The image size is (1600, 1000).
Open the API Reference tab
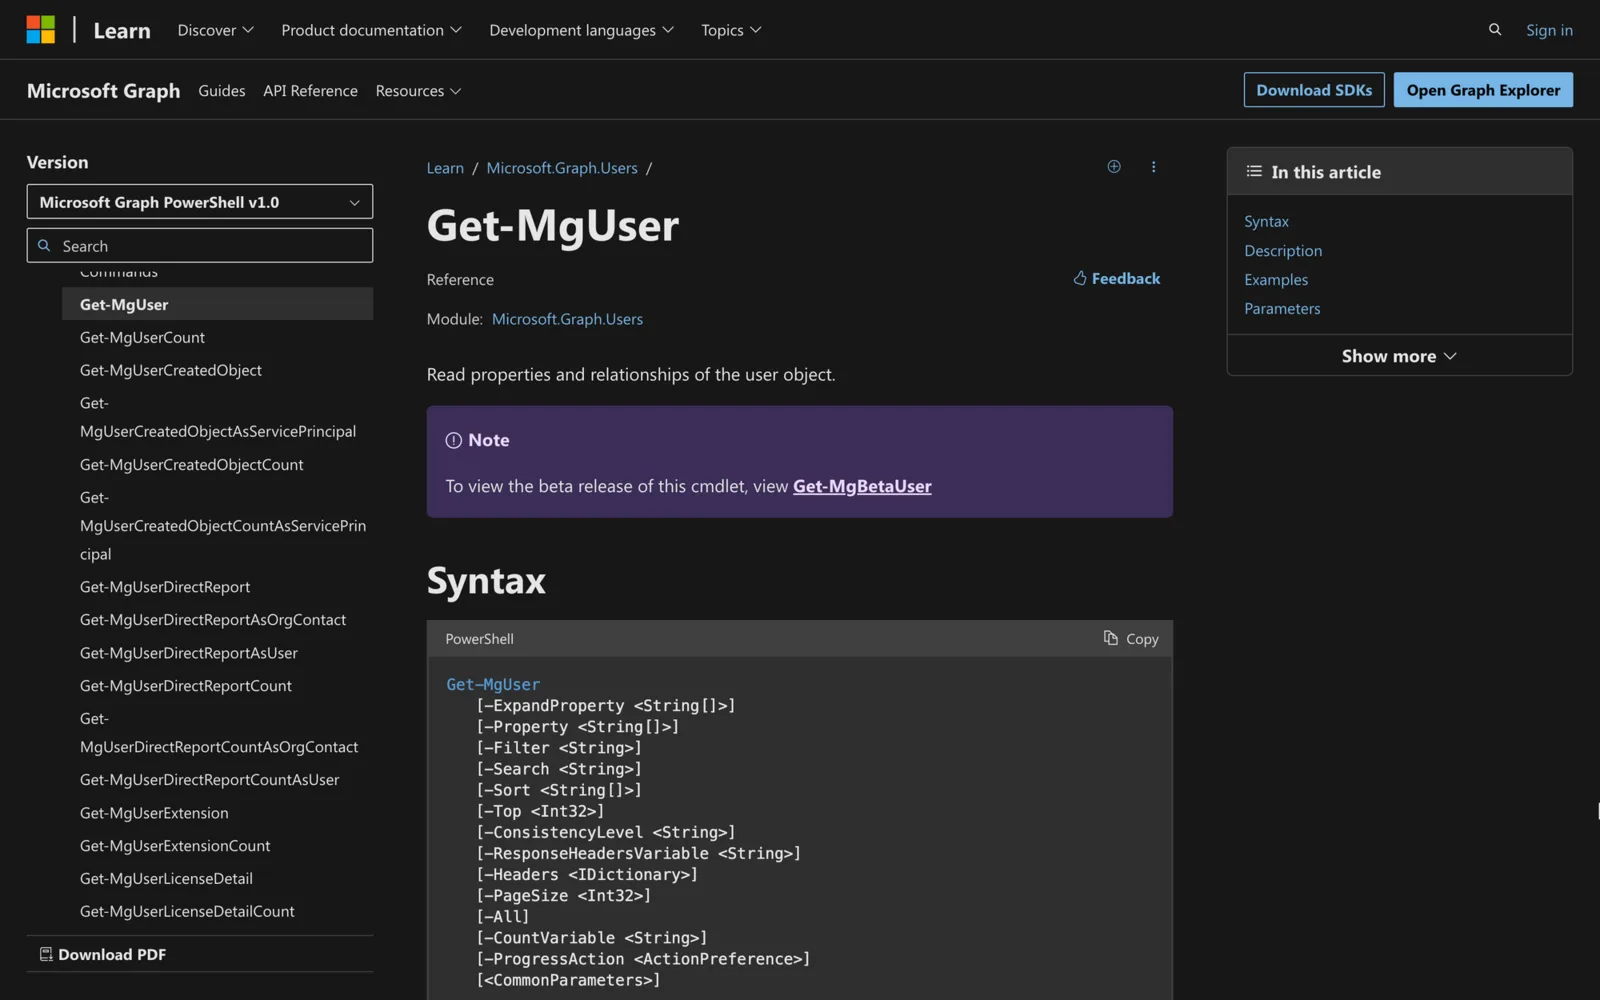pos(310,91)
